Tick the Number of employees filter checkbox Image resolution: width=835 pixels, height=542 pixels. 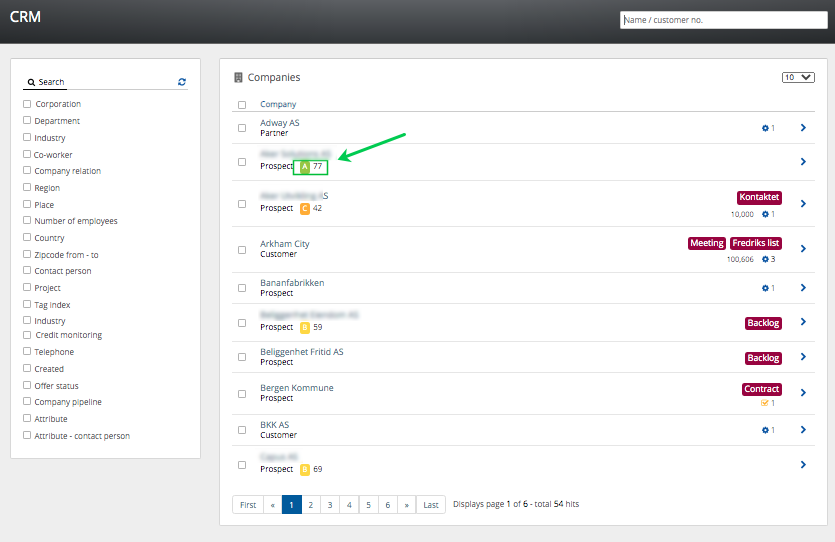pyautogui.click(x=27, y=221)
